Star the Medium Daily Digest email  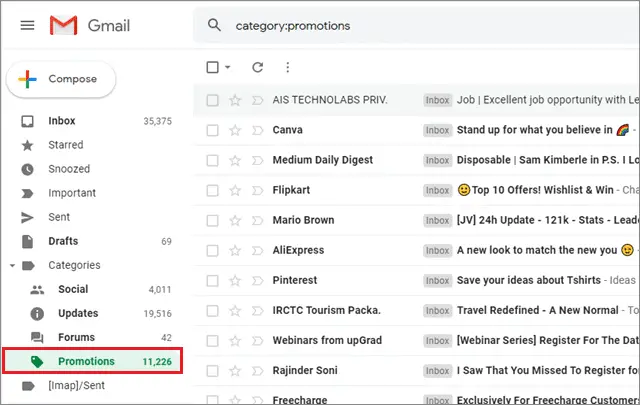(235, 160)
